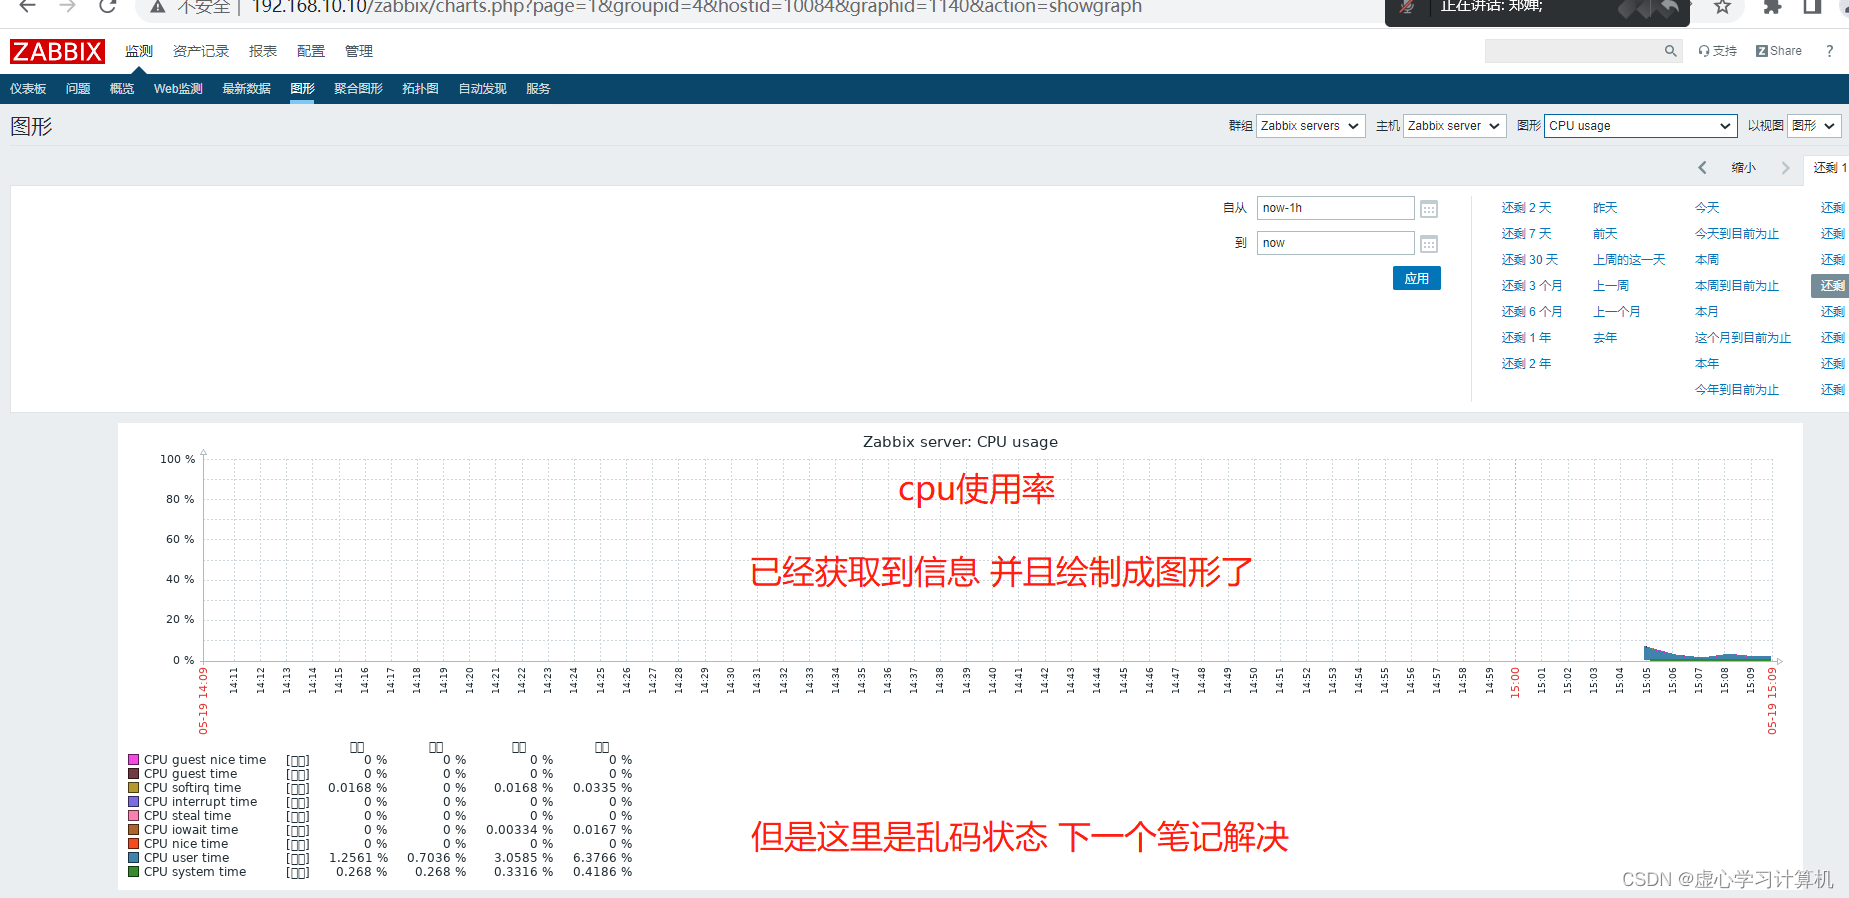The height and width of the screenshot is (898, 1849).
Task: Select Today time range
Action: coord(1707,208)
